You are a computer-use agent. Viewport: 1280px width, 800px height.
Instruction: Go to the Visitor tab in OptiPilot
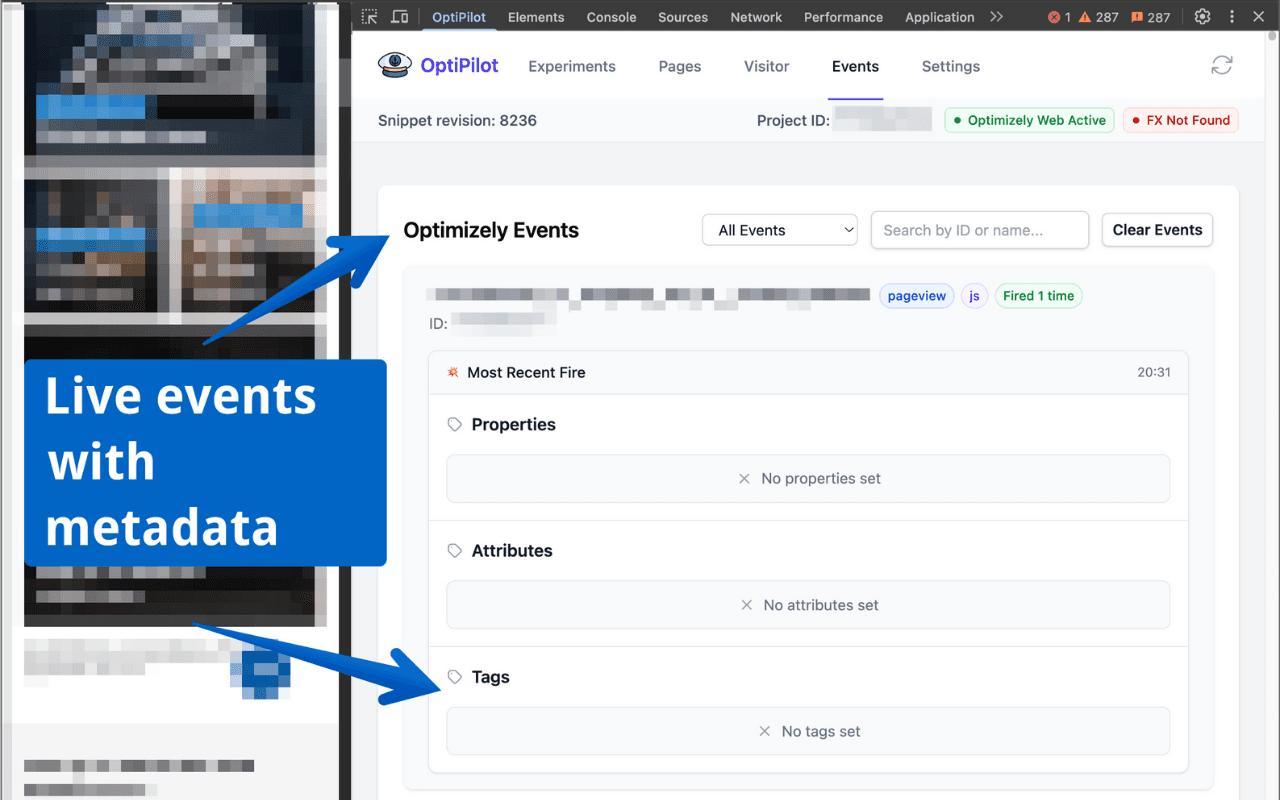(767, 66)
